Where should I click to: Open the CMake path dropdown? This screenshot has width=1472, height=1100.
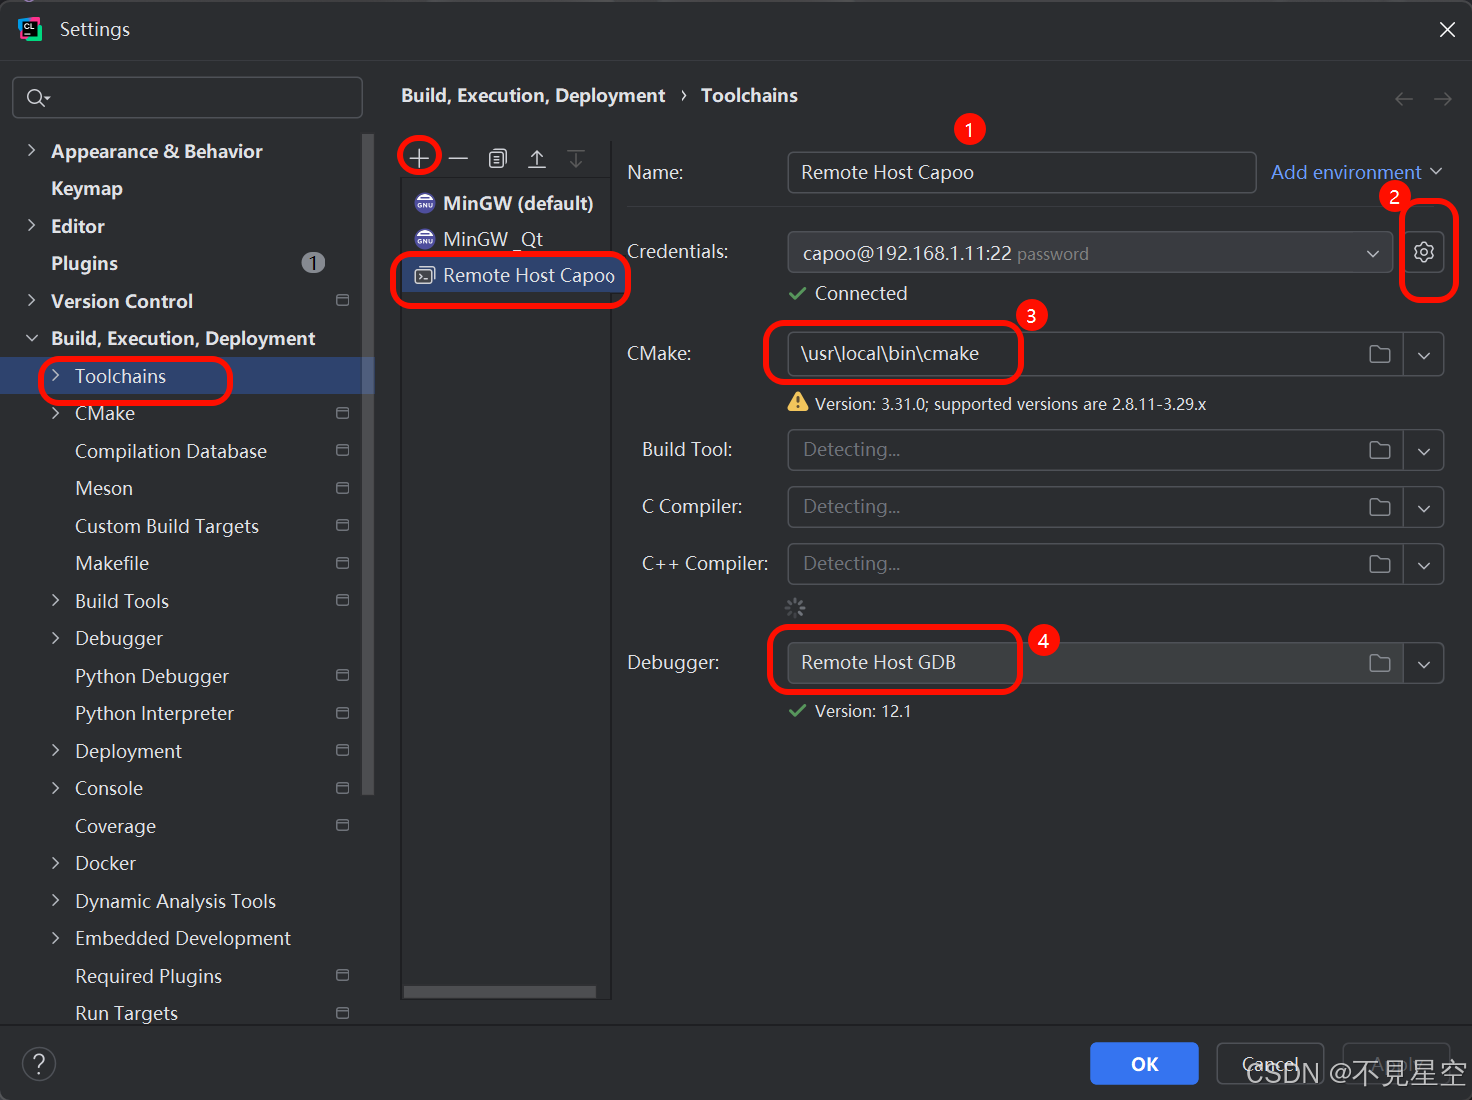coord(1424,354)
